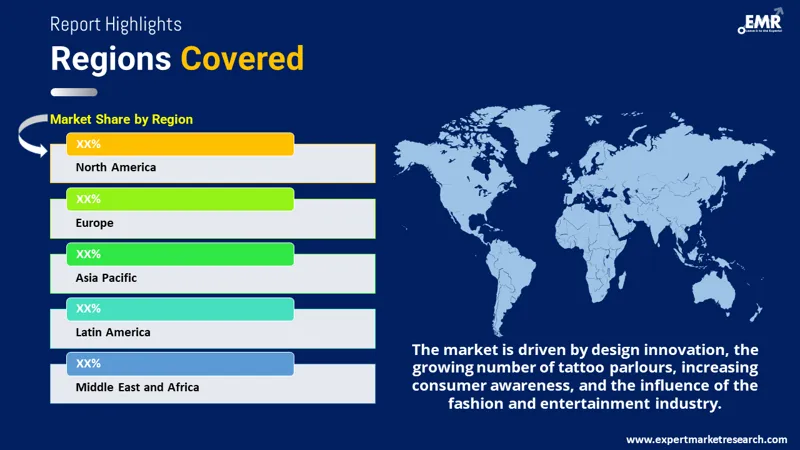800x450 pixels.
Task: Click the market drivers description paragraph
Action: (x=585, y=376)
